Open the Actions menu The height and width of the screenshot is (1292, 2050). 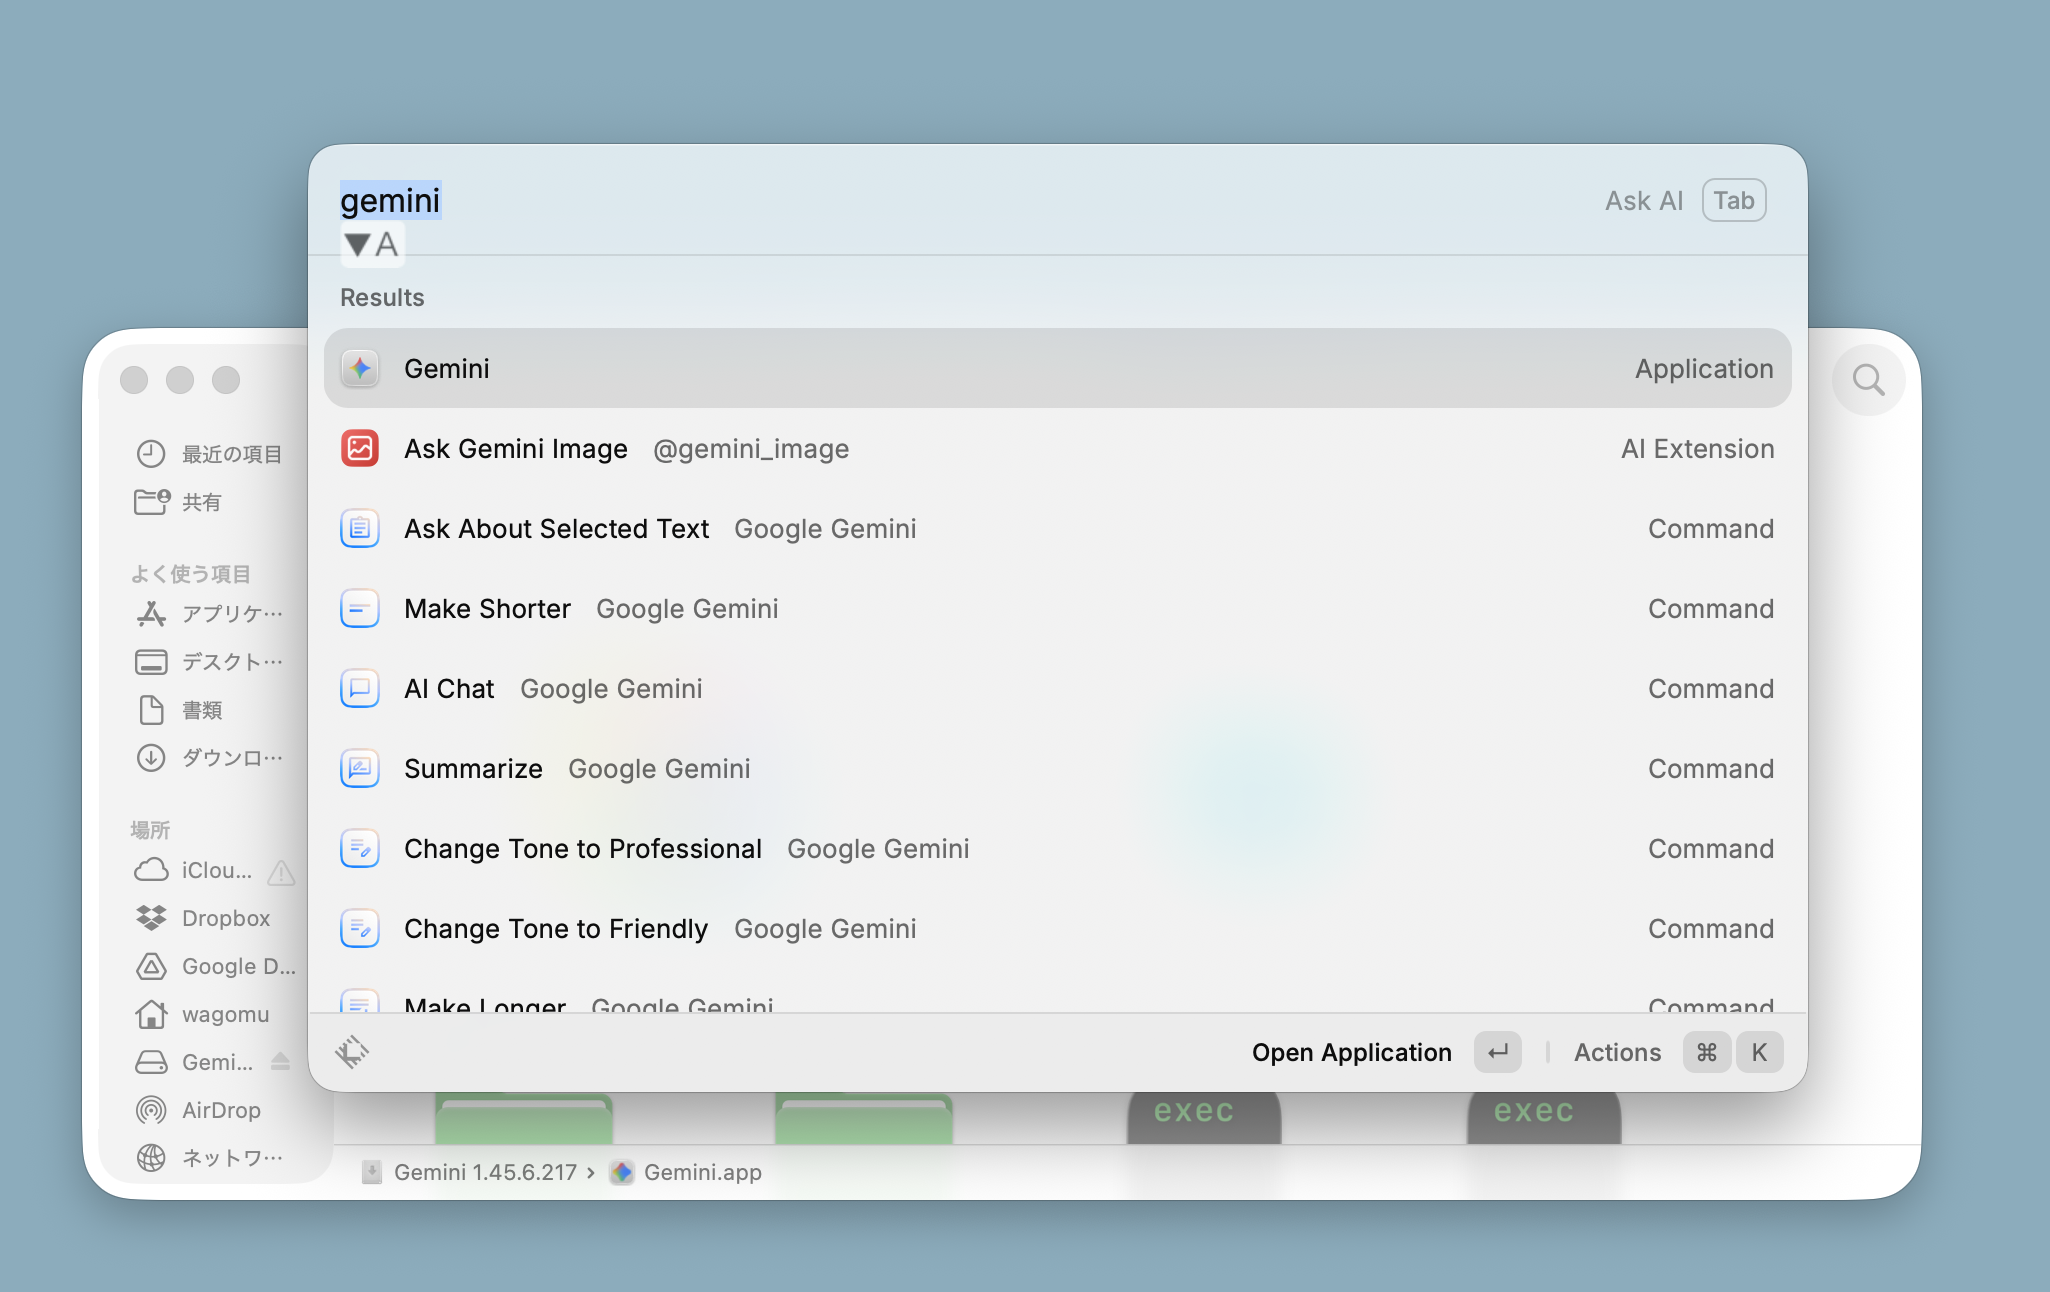click(1617, 1052)
